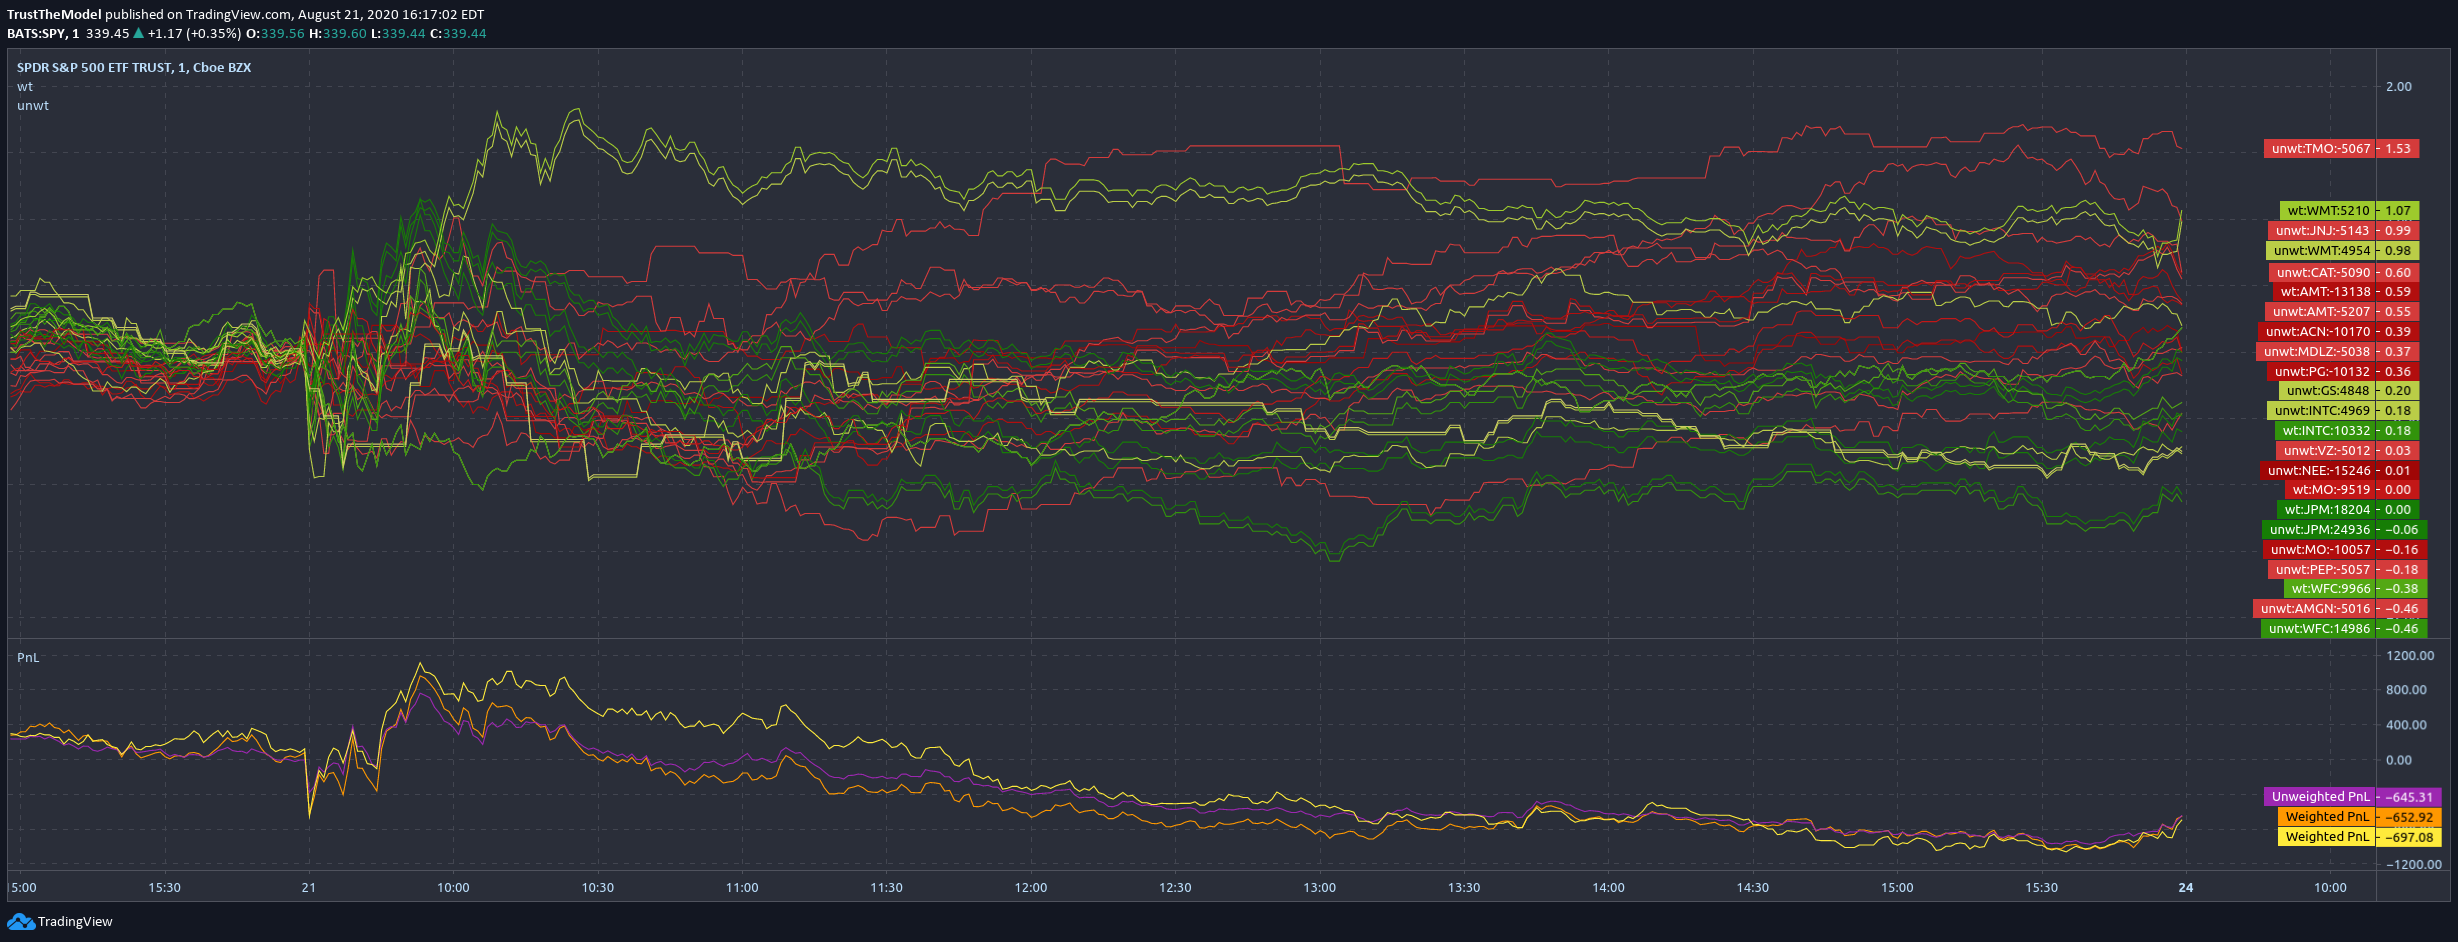Click the yellow Weighted PnL -697.08 label
The width and height of the screenshot is (2458, 942).
click(2360, 837)
